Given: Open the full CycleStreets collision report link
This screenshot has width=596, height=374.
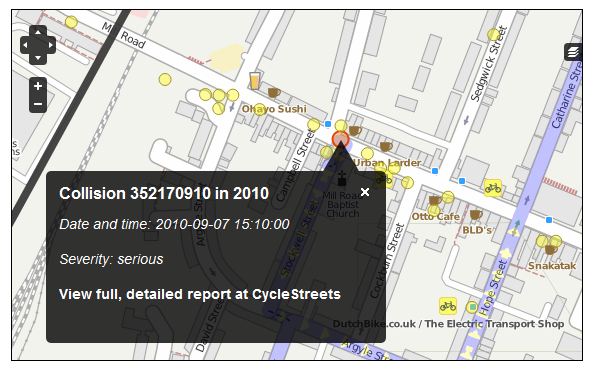Looking at the screenshot, I should click(200, 294).
